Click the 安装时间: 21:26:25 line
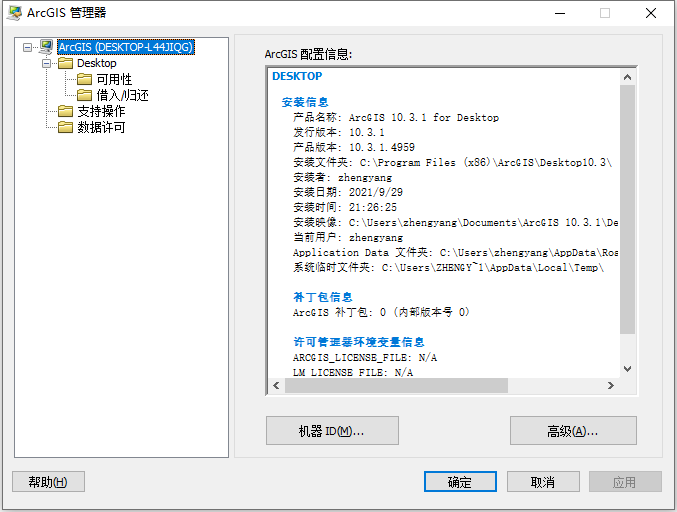Screen dimensions: 677x512 345,207
